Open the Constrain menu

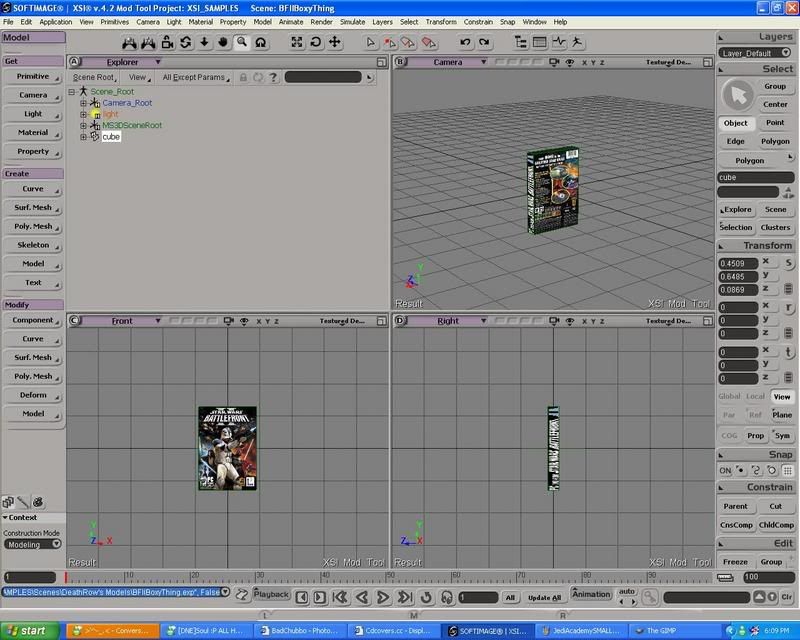(x=478, y=22)
